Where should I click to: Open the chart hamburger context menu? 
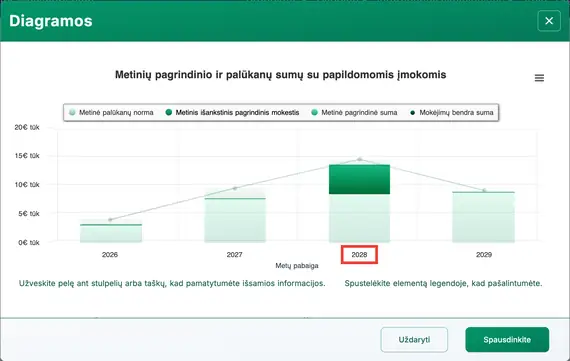pyautogui.click(x=539, y=78)
